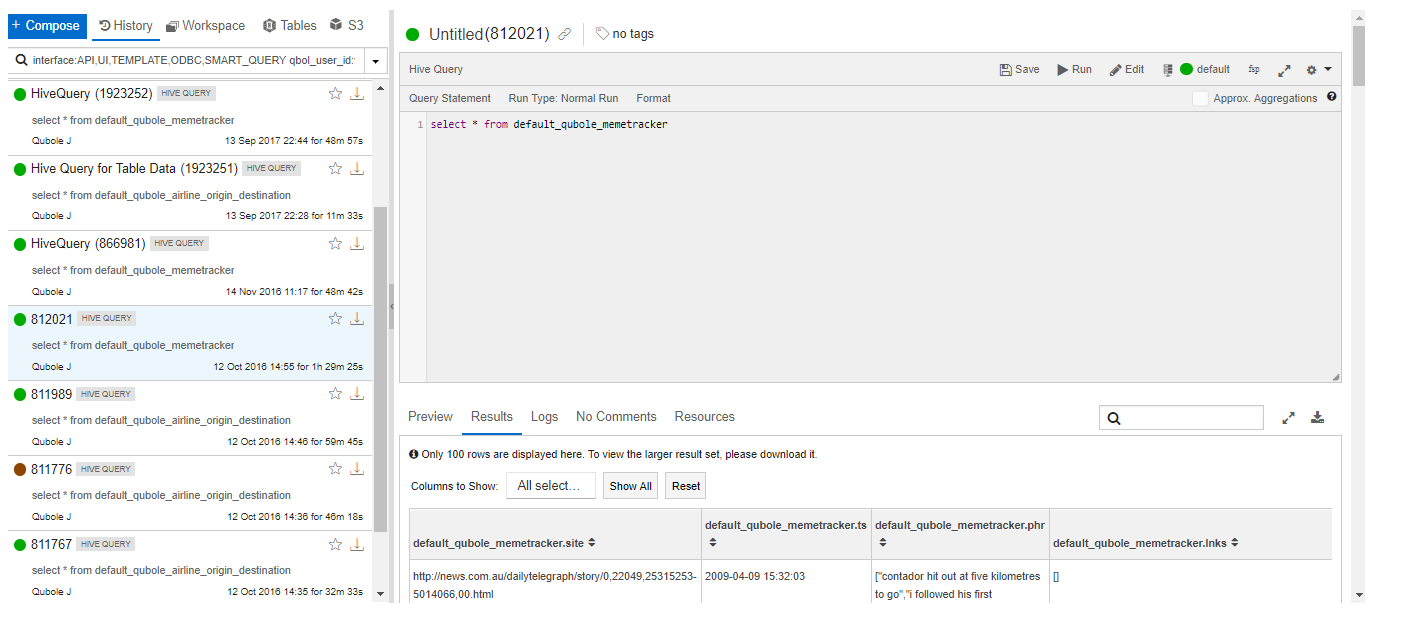The width and height of the screenshot is (1404, 640).
Task: Open the S3 tab
Action: pyautogui.click(x=346, y=26)
